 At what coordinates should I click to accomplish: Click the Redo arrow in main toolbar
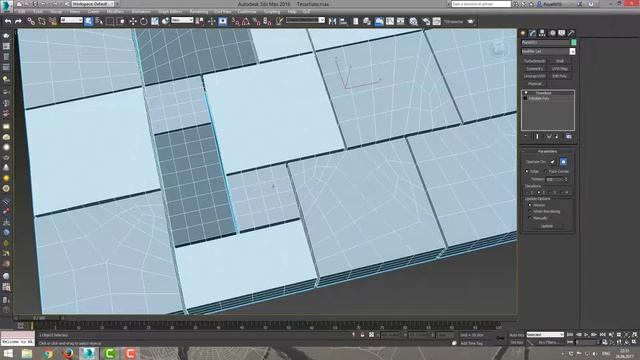(18, 21)
